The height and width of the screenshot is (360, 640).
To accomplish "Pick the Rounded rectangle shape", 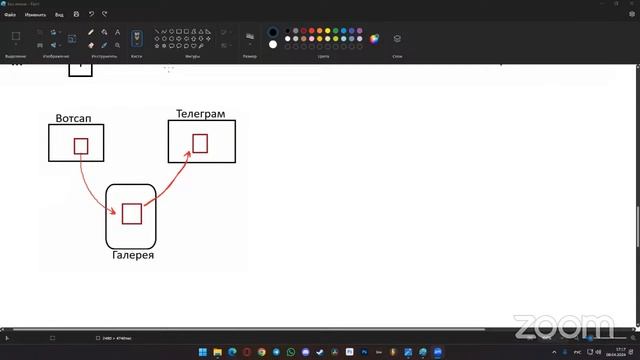I will pyautogui.click(x=186, y=31).
